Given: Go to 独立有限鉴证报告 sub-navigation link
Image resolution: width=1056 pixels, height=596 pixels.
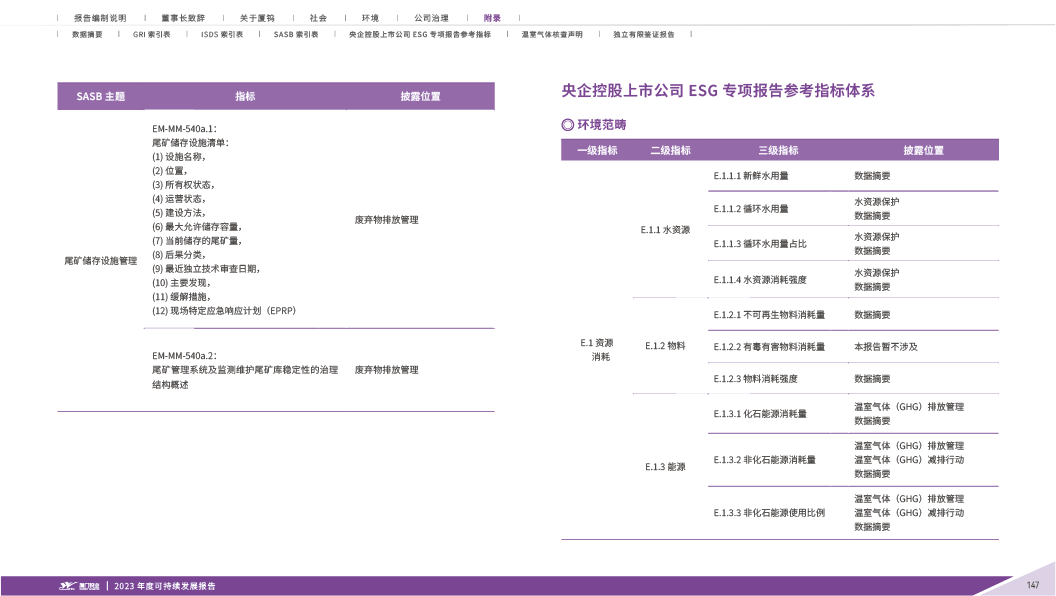Looking at the screenshot, I should click(643, 34).
